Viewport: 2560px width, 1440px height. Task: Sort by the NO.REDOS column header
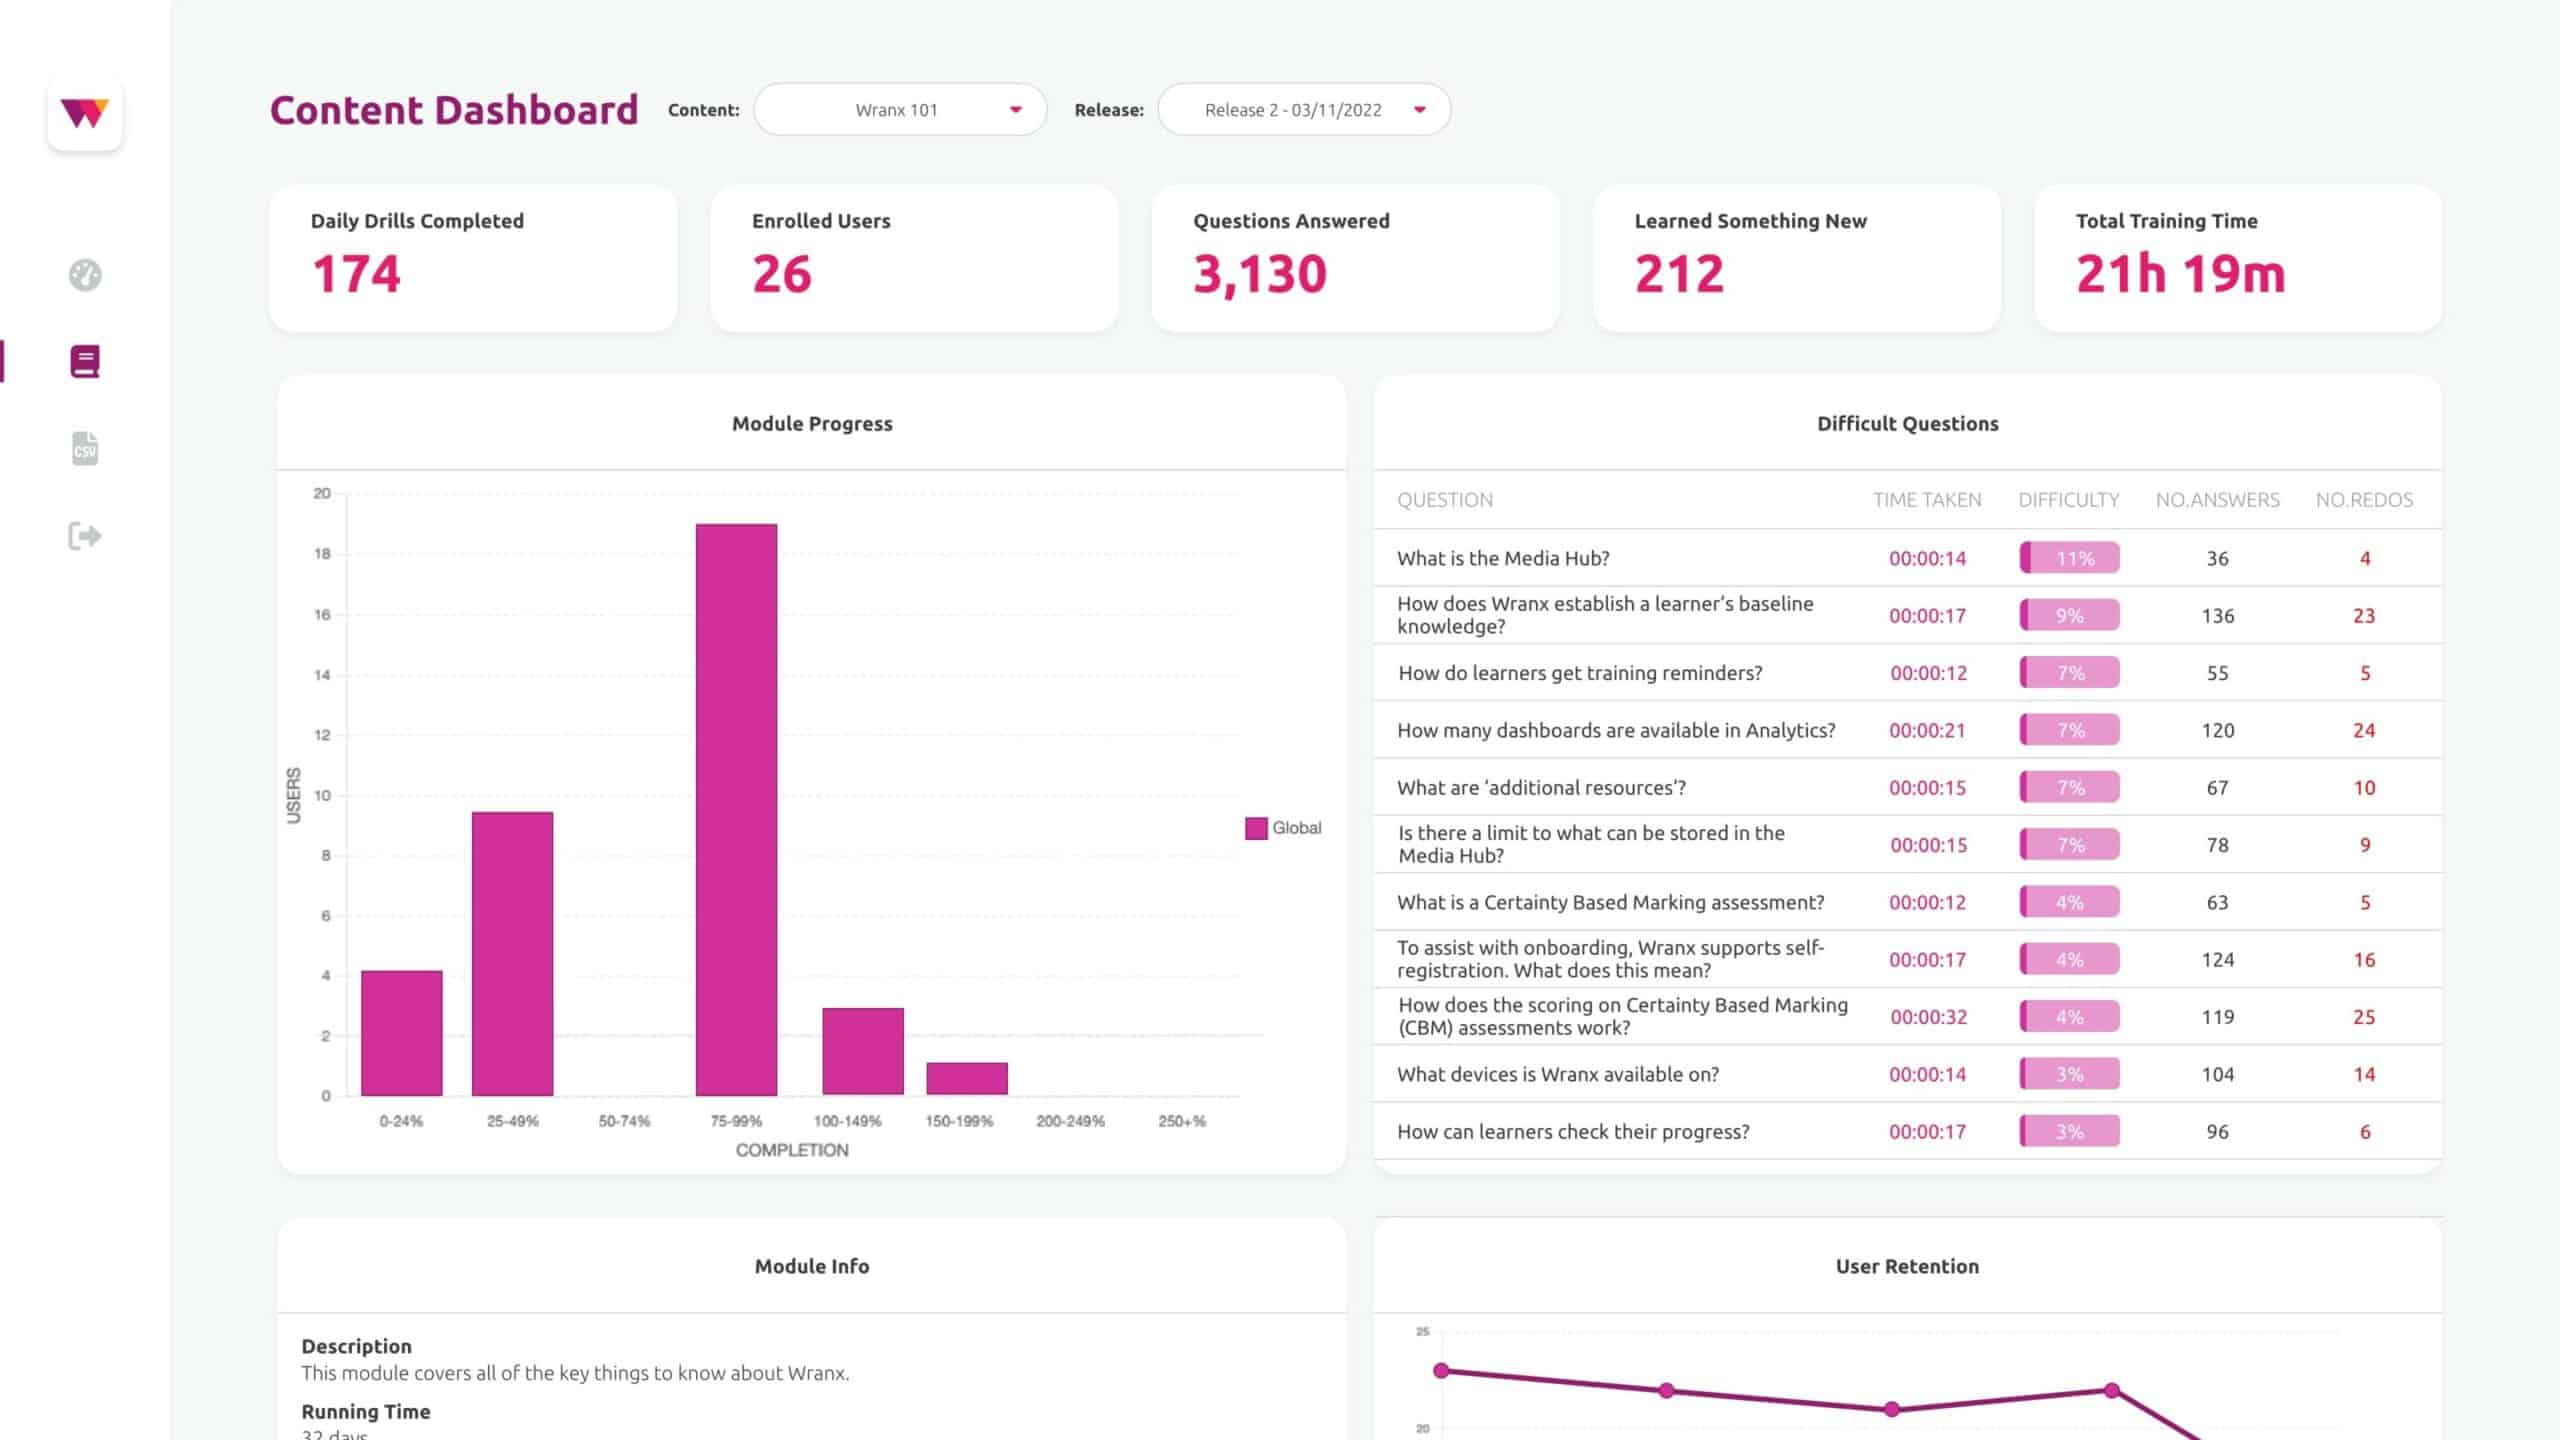(2364, 500)
